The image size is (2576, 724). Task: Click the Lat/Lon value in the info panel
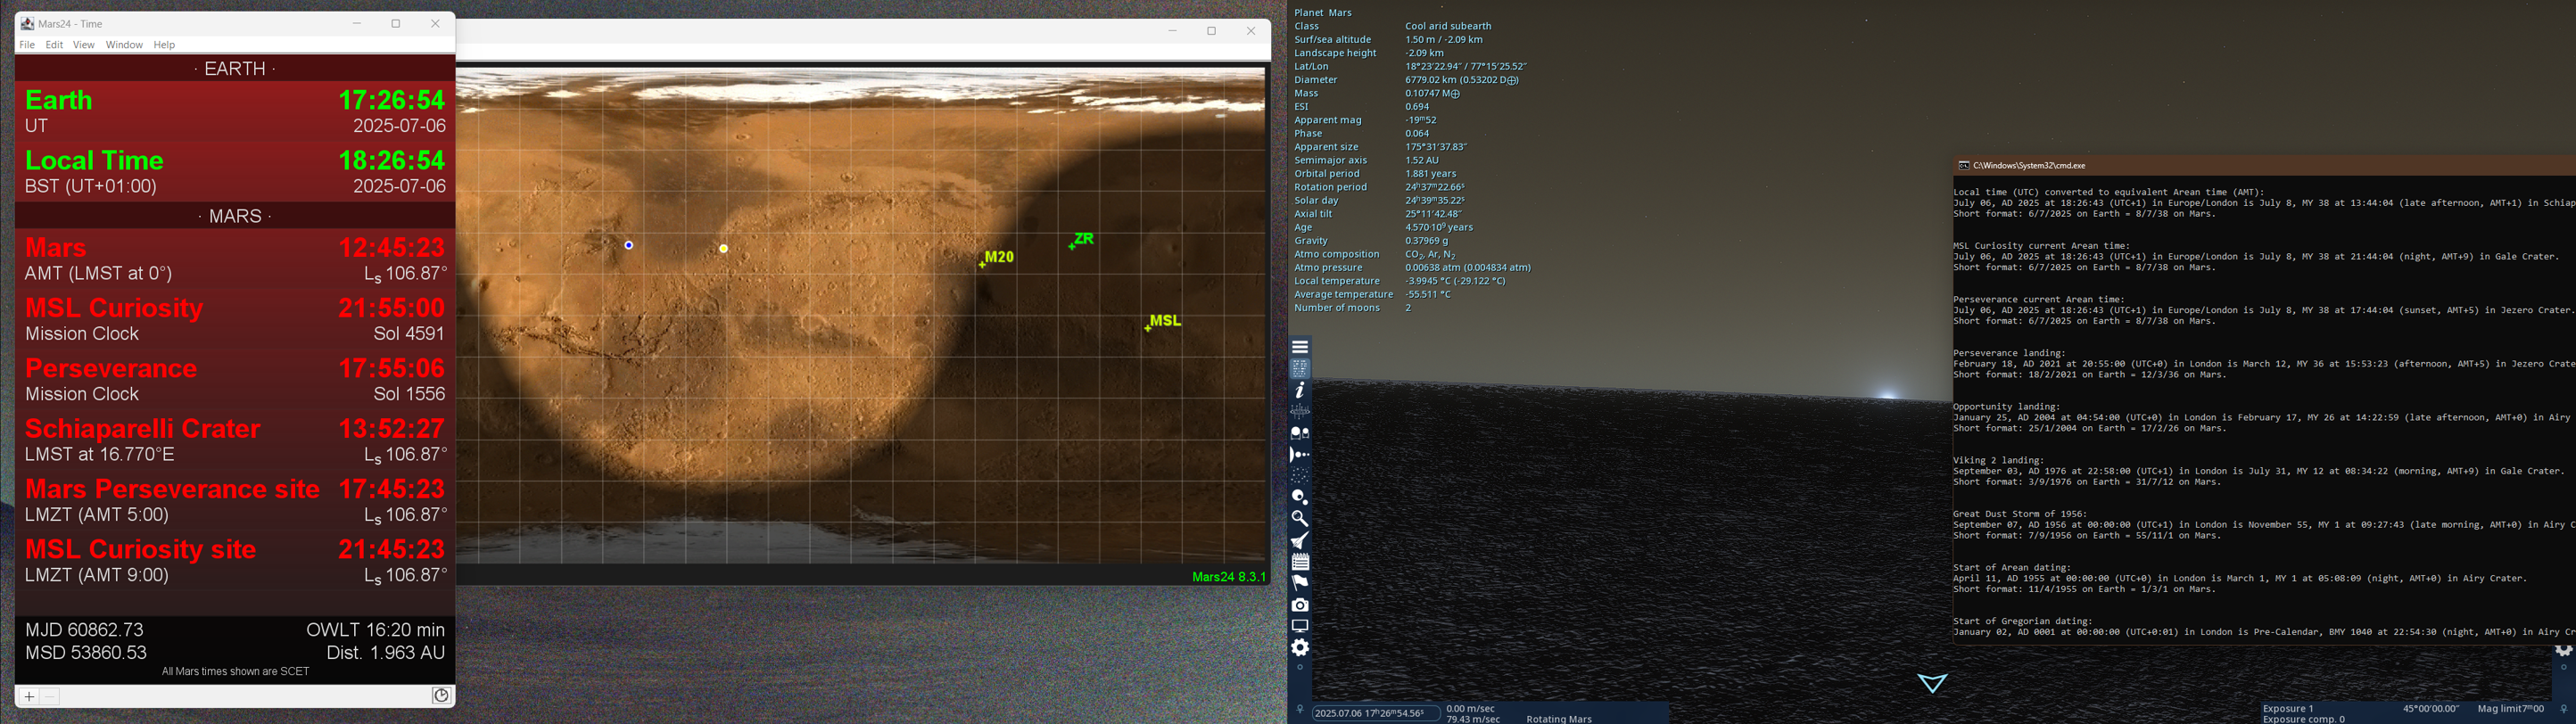click(x=1466, y=66)
